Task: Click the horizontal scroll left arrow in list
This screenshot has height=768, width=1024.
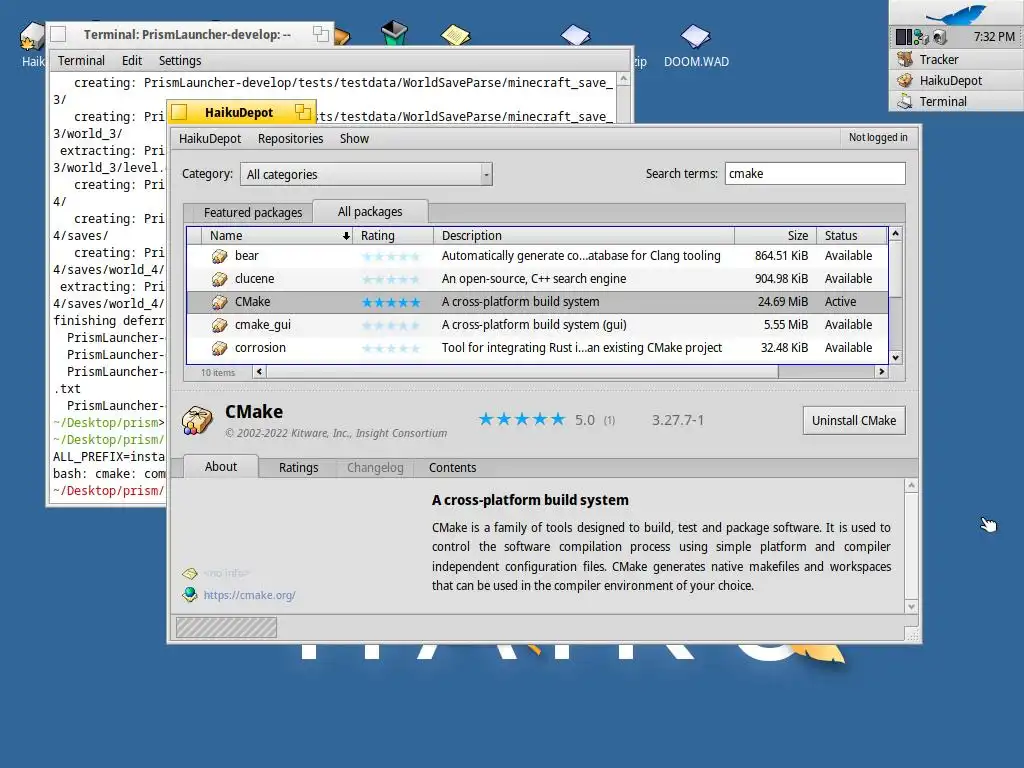Action: tap(259, 372)
